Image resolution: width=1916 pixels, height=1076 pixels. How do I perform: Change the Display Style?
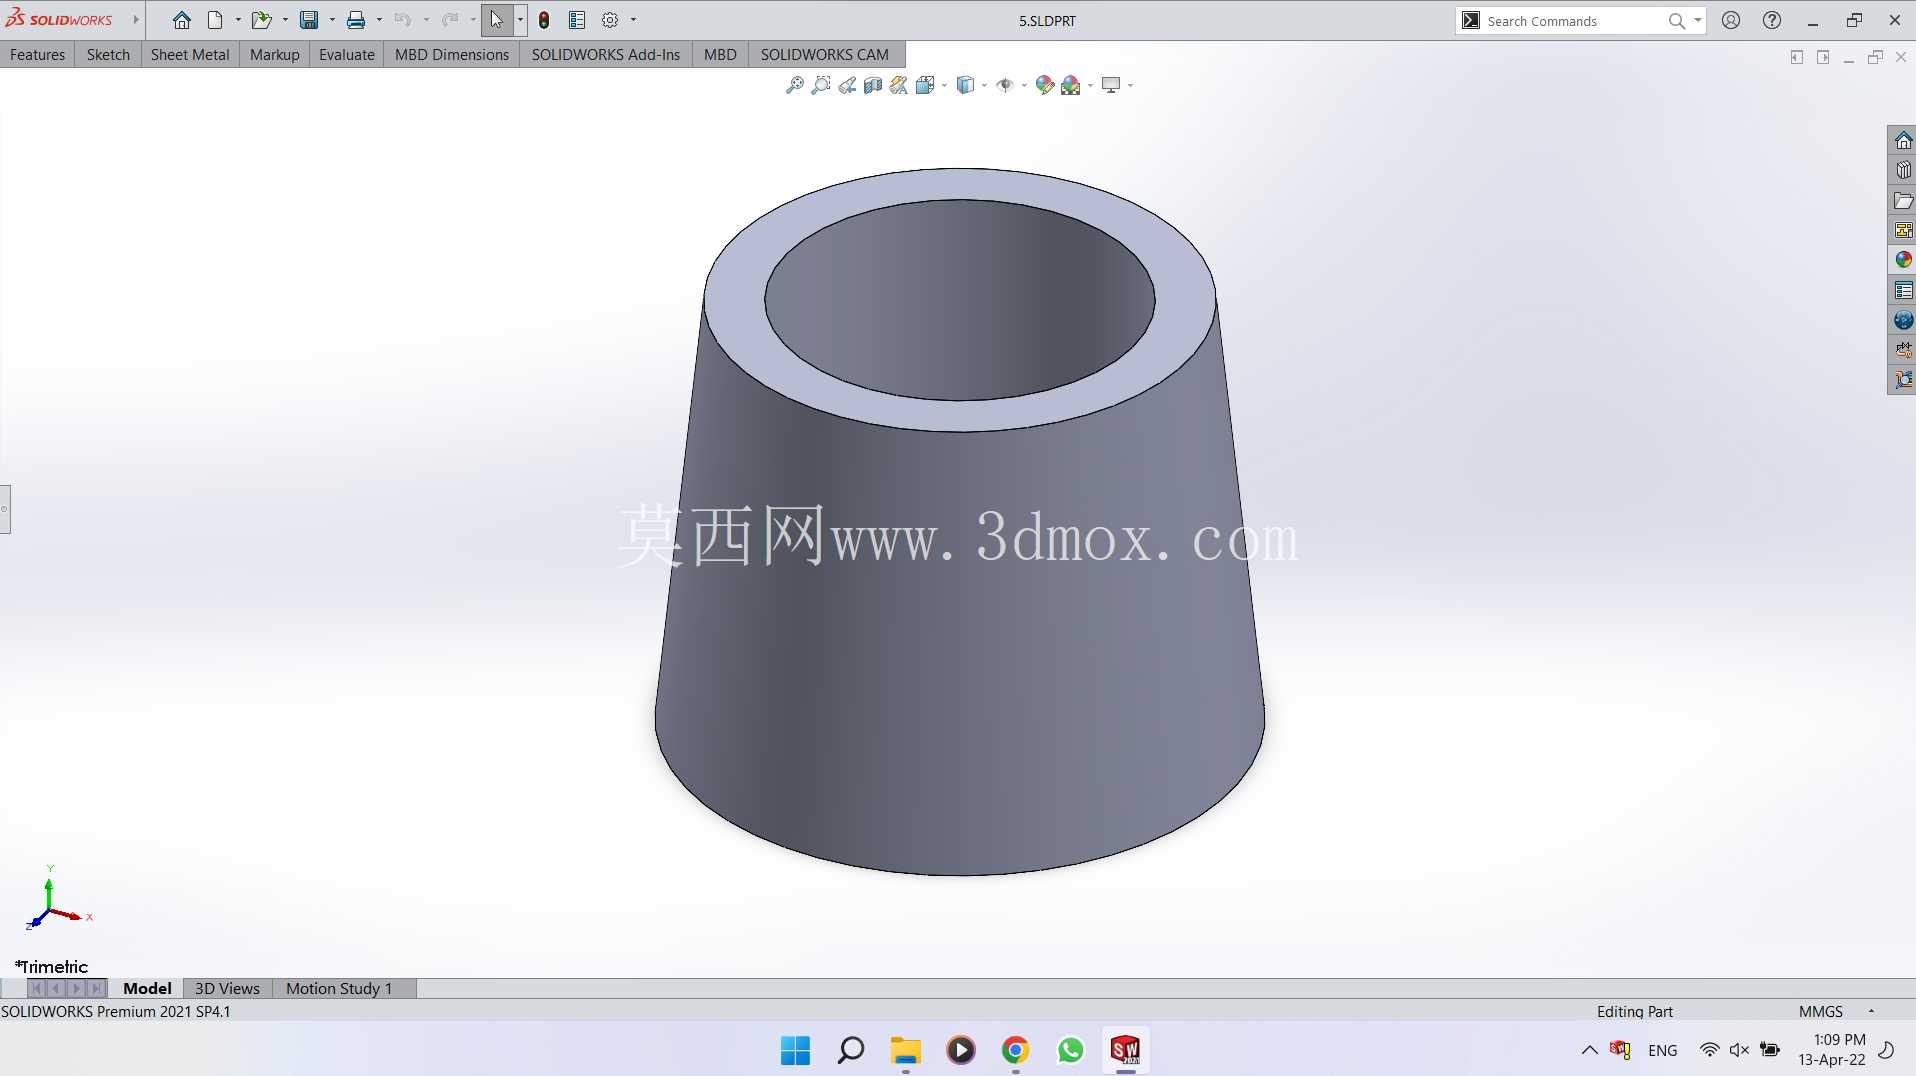tap(965, 85)
